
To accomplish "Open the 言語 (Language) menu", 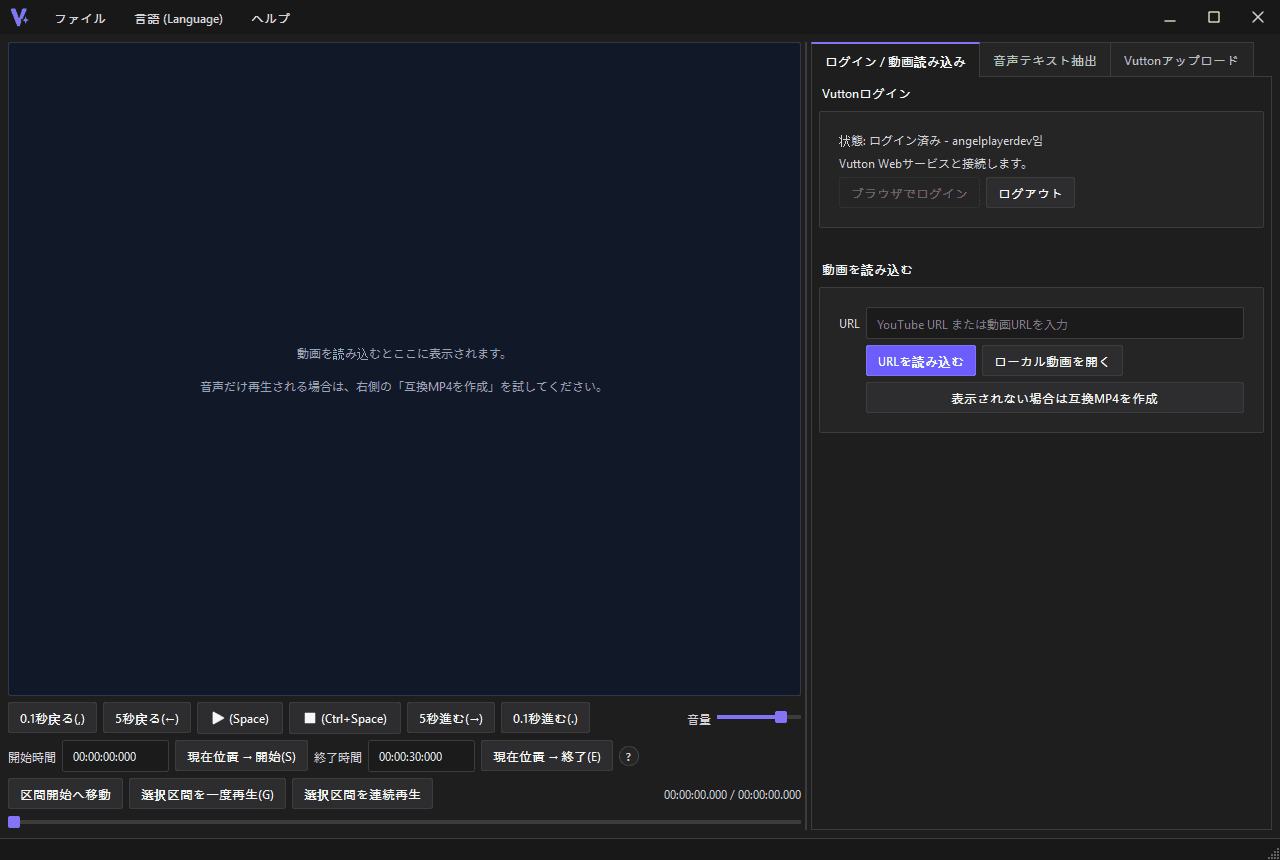I will pyautogui.click(x=179, y=18).
